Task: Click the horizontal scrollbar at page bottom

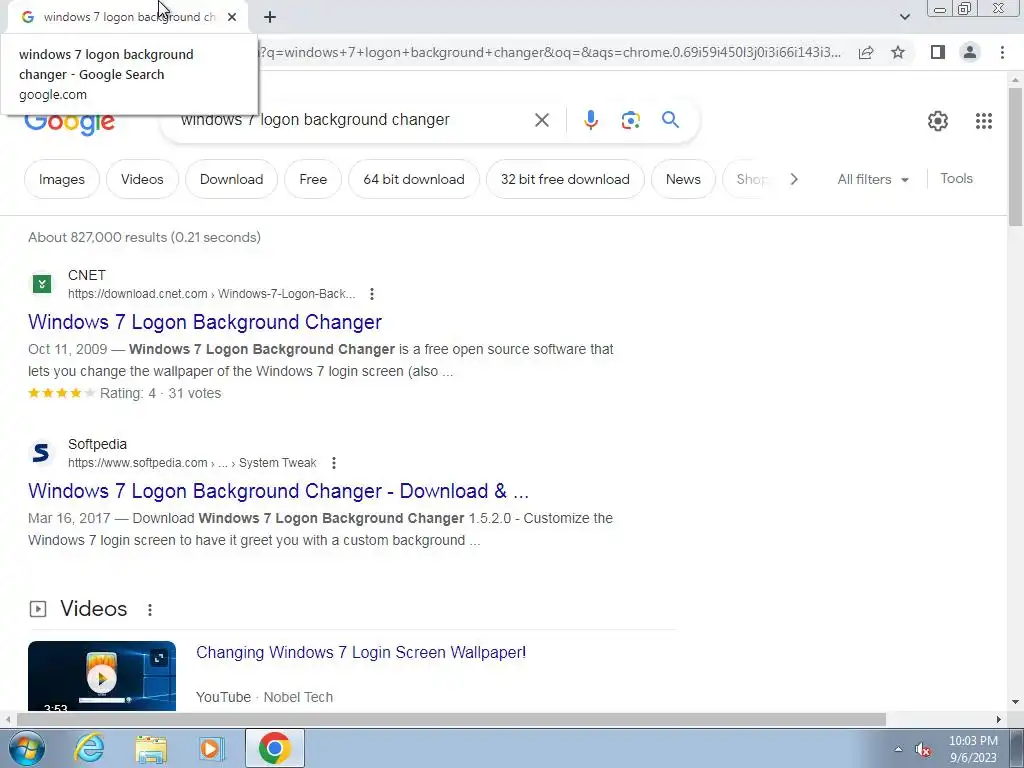Action: point(451,720)
